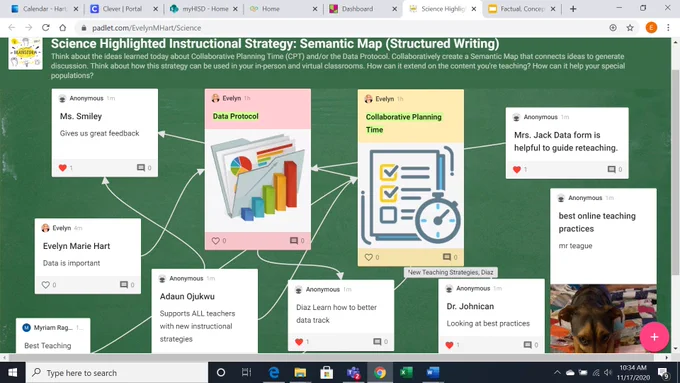680x383 pixels.
Task: Open comments on Collaborative Planning Time post
Action: (447, 257)
